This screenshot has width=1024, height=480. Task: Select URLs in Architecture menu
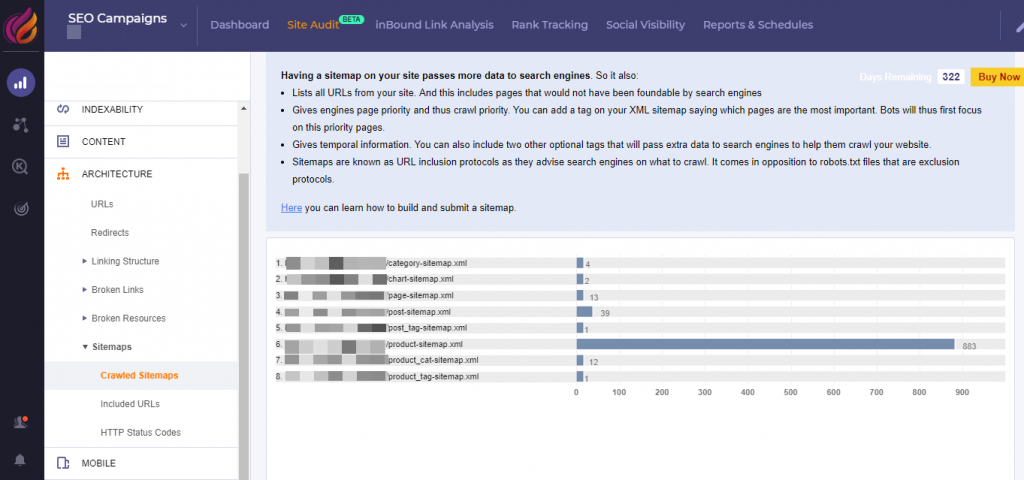pos(102,204)
